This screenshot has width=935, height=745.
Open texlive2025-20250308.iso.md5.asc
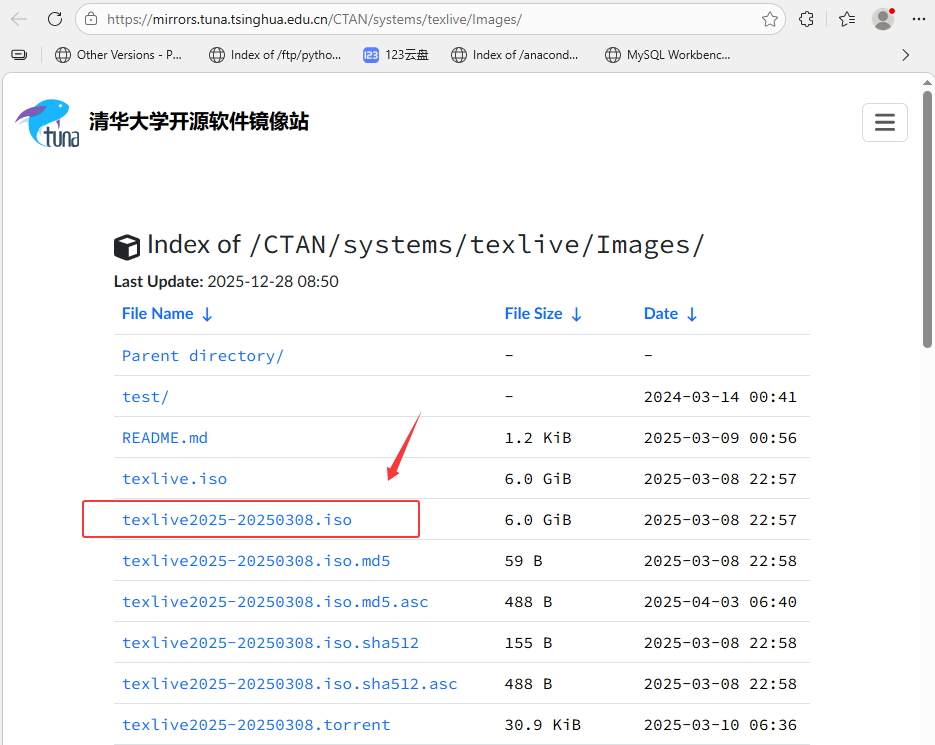(275, 602)
